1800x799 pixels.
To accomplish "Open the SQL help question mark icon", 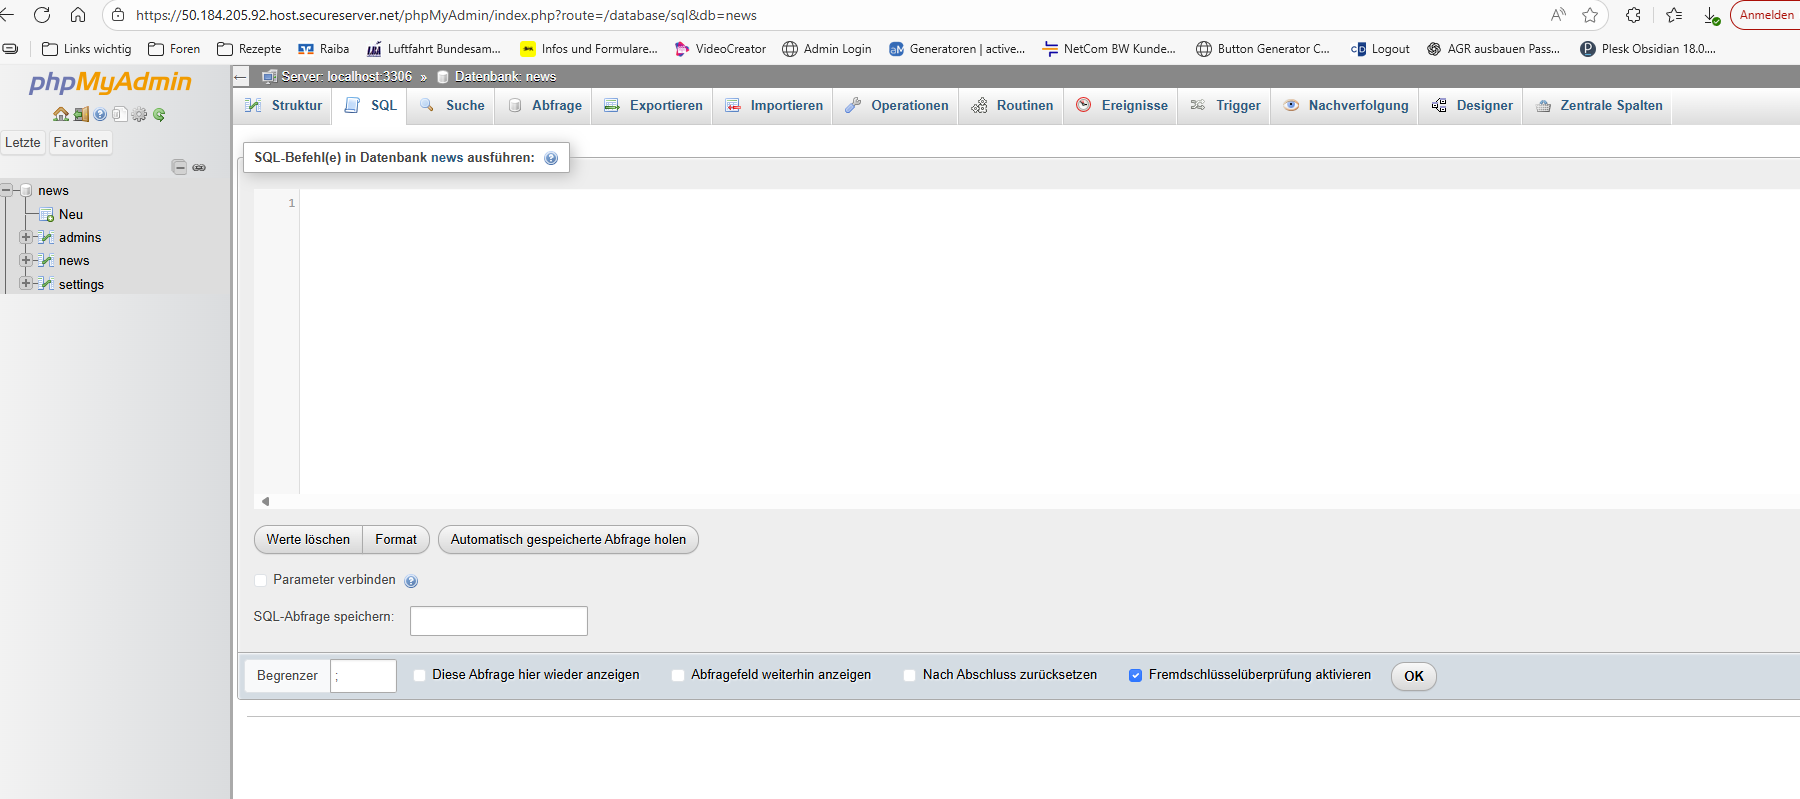I will [x=551, y=158].
